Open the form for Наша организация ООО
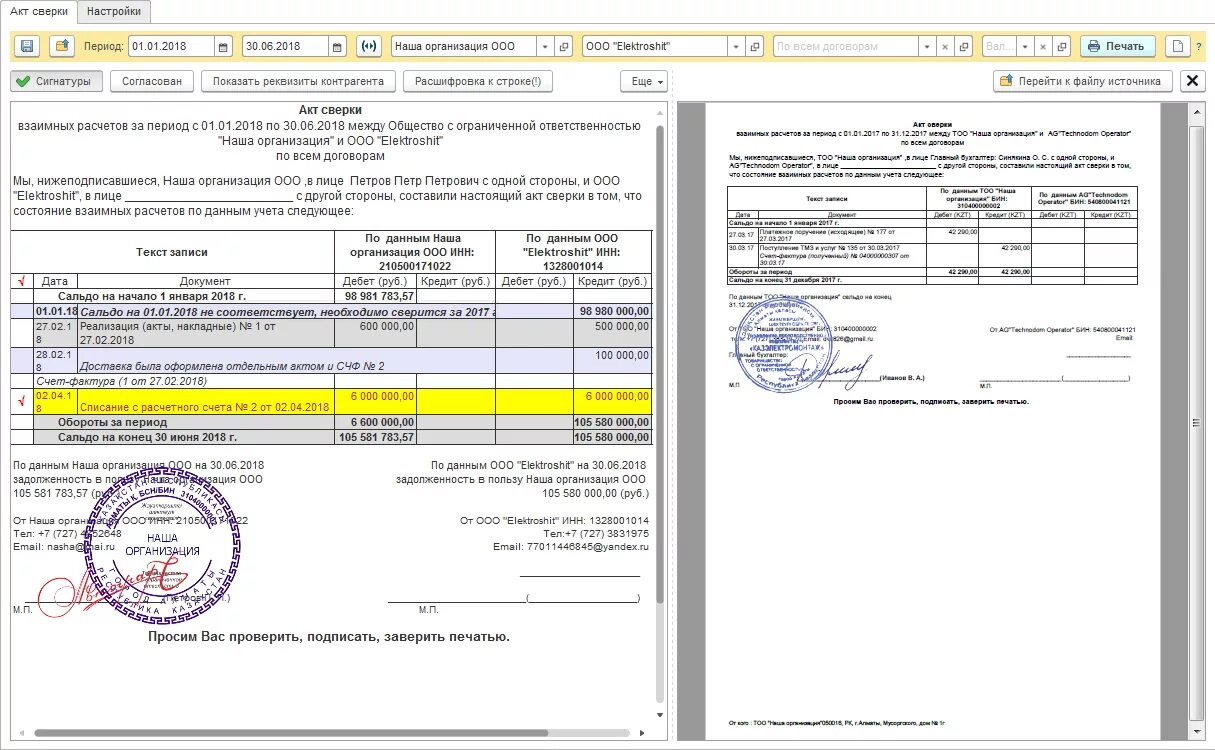This screenshot has width=1215, height=750. (x=564, y=46)
